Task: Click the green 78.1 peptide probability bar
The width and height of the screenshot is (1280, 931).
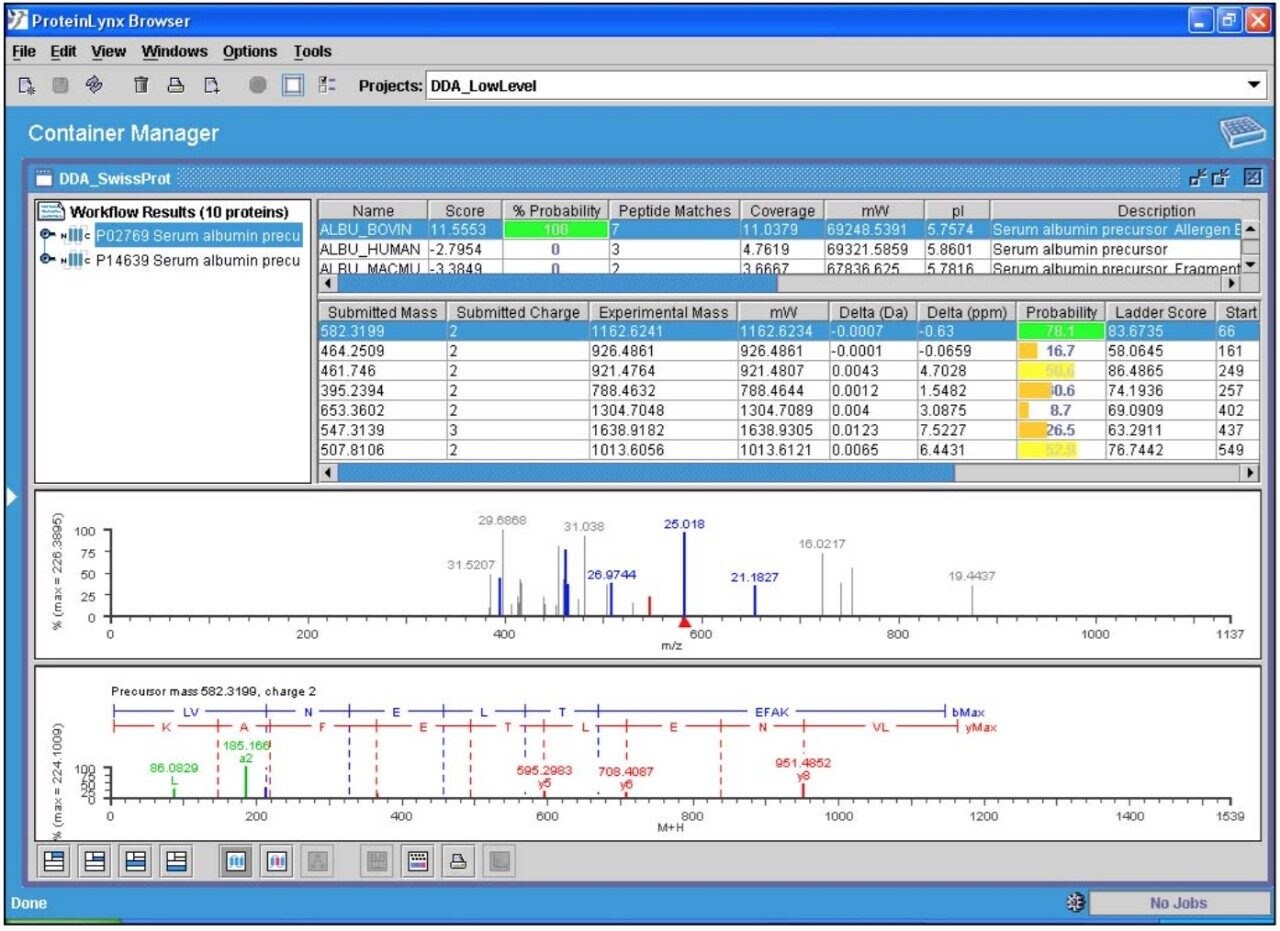Action: point(1061,331)
